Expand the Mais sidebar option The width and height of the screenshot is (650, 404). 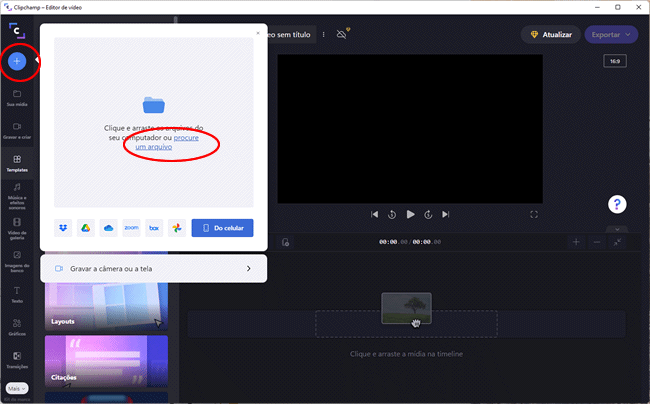pyautogui.click(x=17, y=387)
